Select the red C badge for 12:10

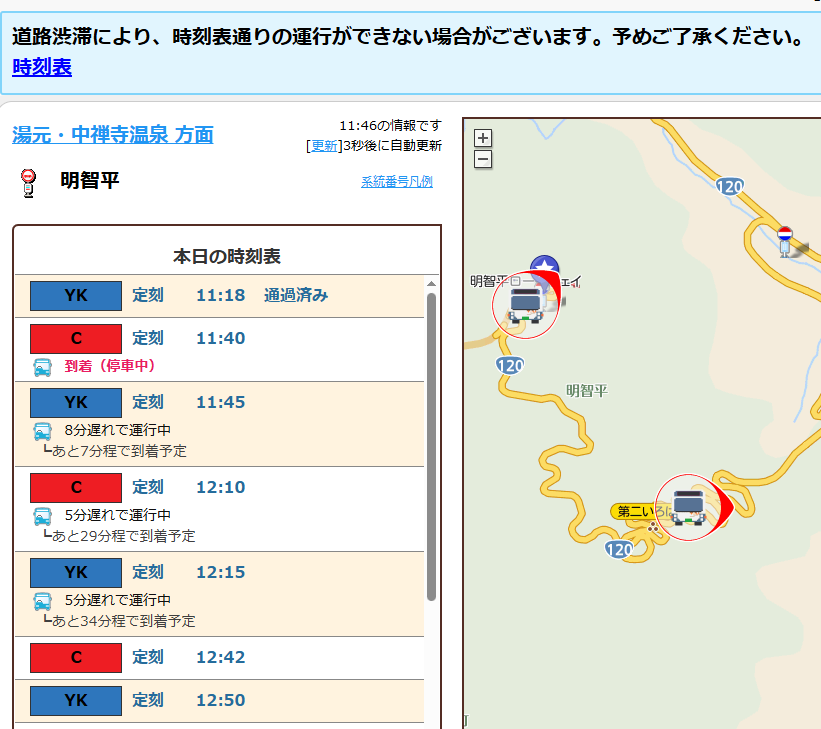tap(76, 487)
